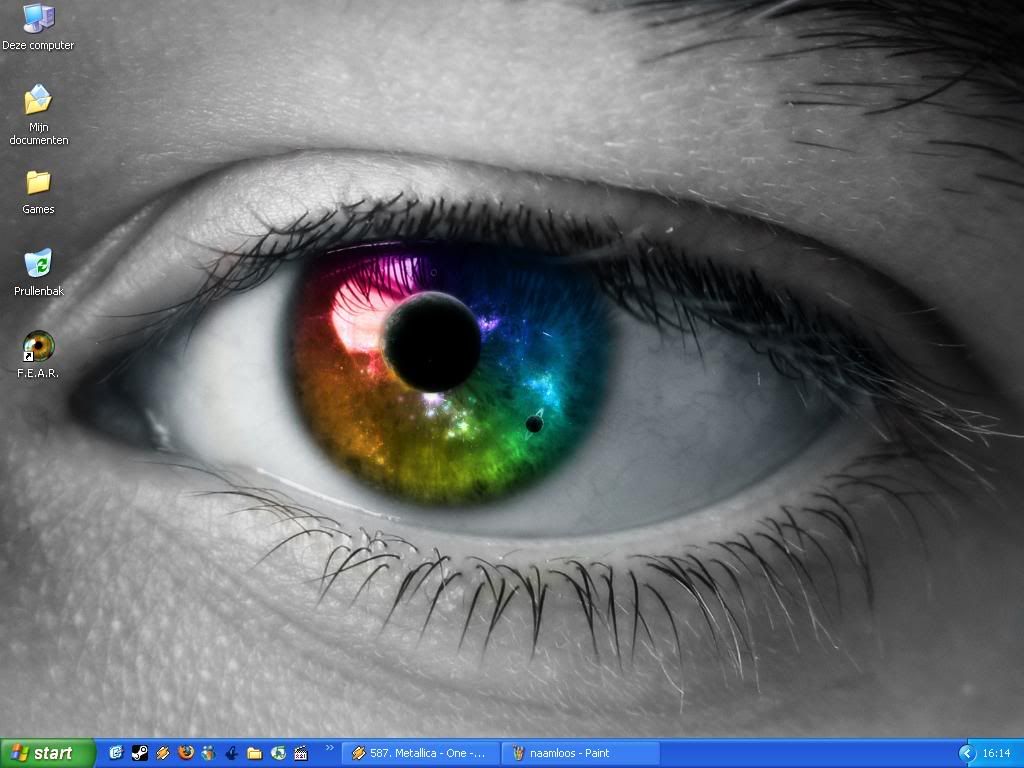Open the Prullenbak recycle bin icon
Screen dimensions: 1024x768
pos(39,273)
